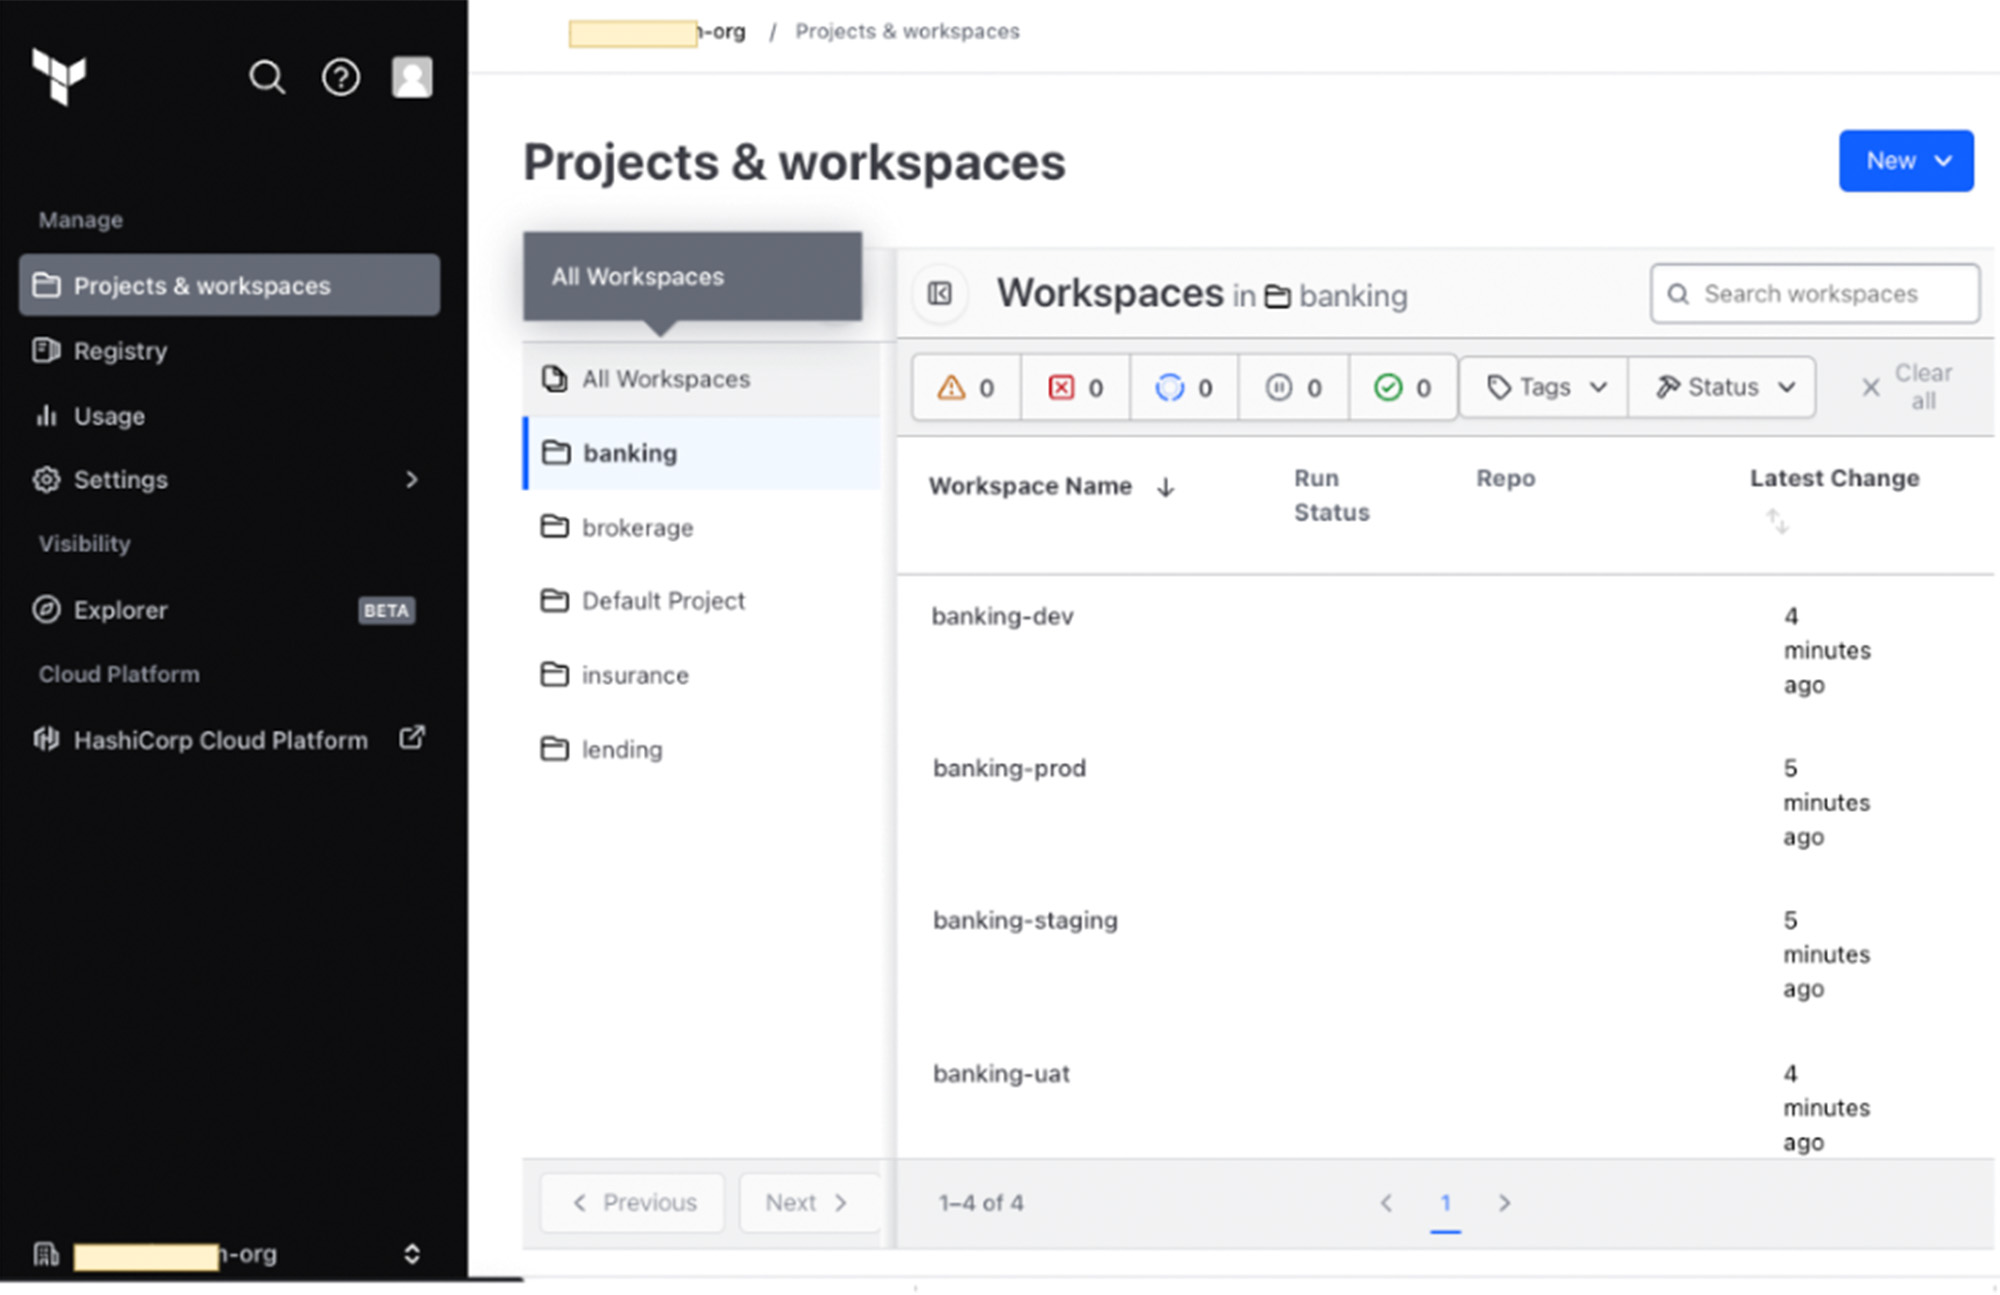Click the user profile avatar icon
This screenshot has height=1295, width=2000.
pos(413,76)
